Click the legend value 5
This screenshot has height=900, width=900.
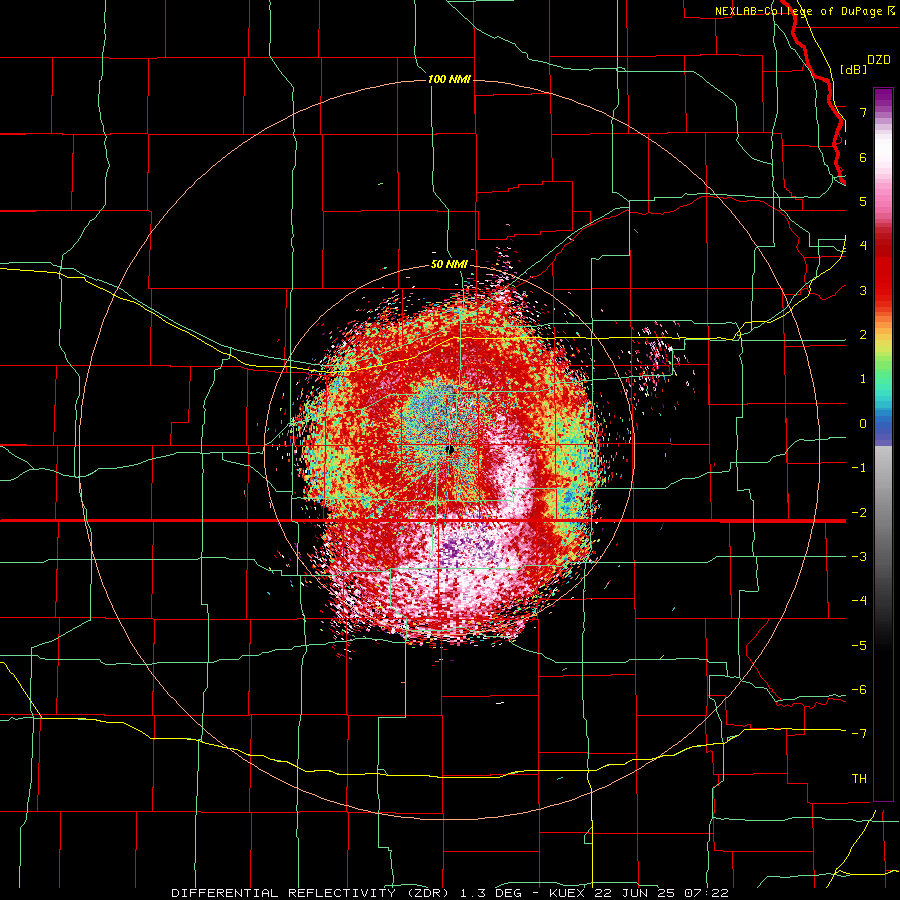click(863, 201)
